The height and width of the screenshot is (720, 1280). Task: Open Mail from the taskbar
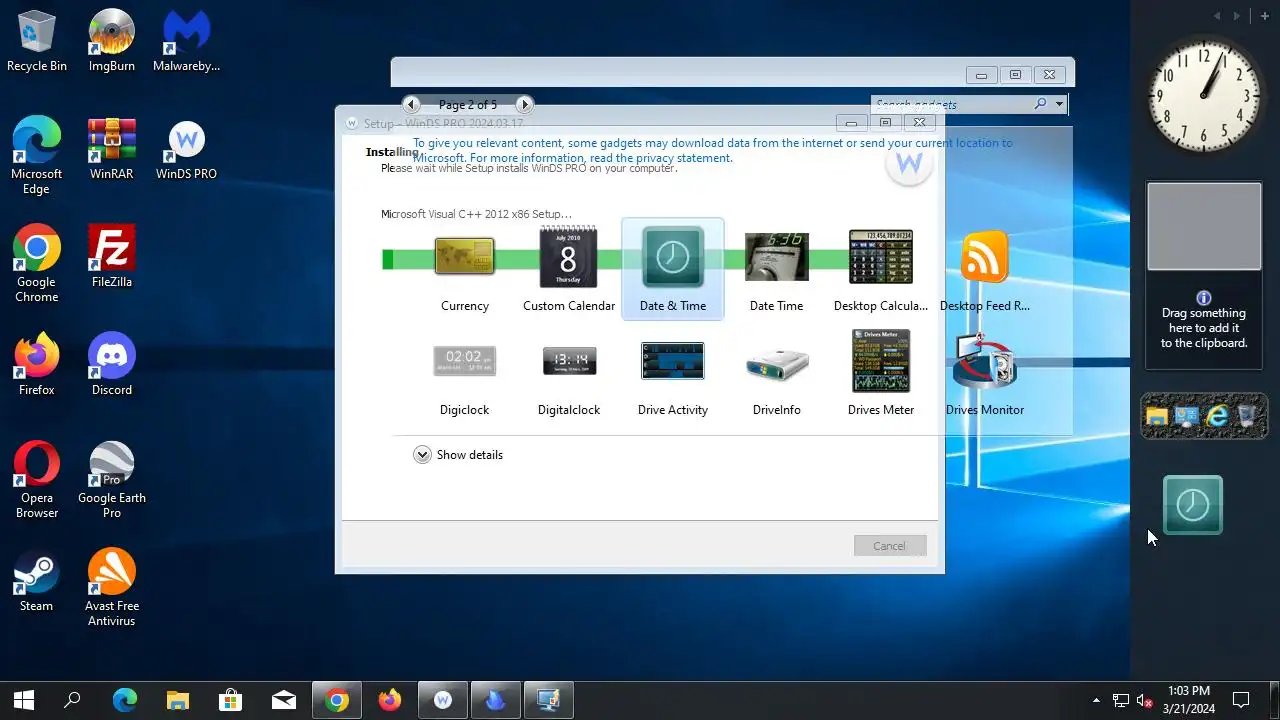(284, 700)
